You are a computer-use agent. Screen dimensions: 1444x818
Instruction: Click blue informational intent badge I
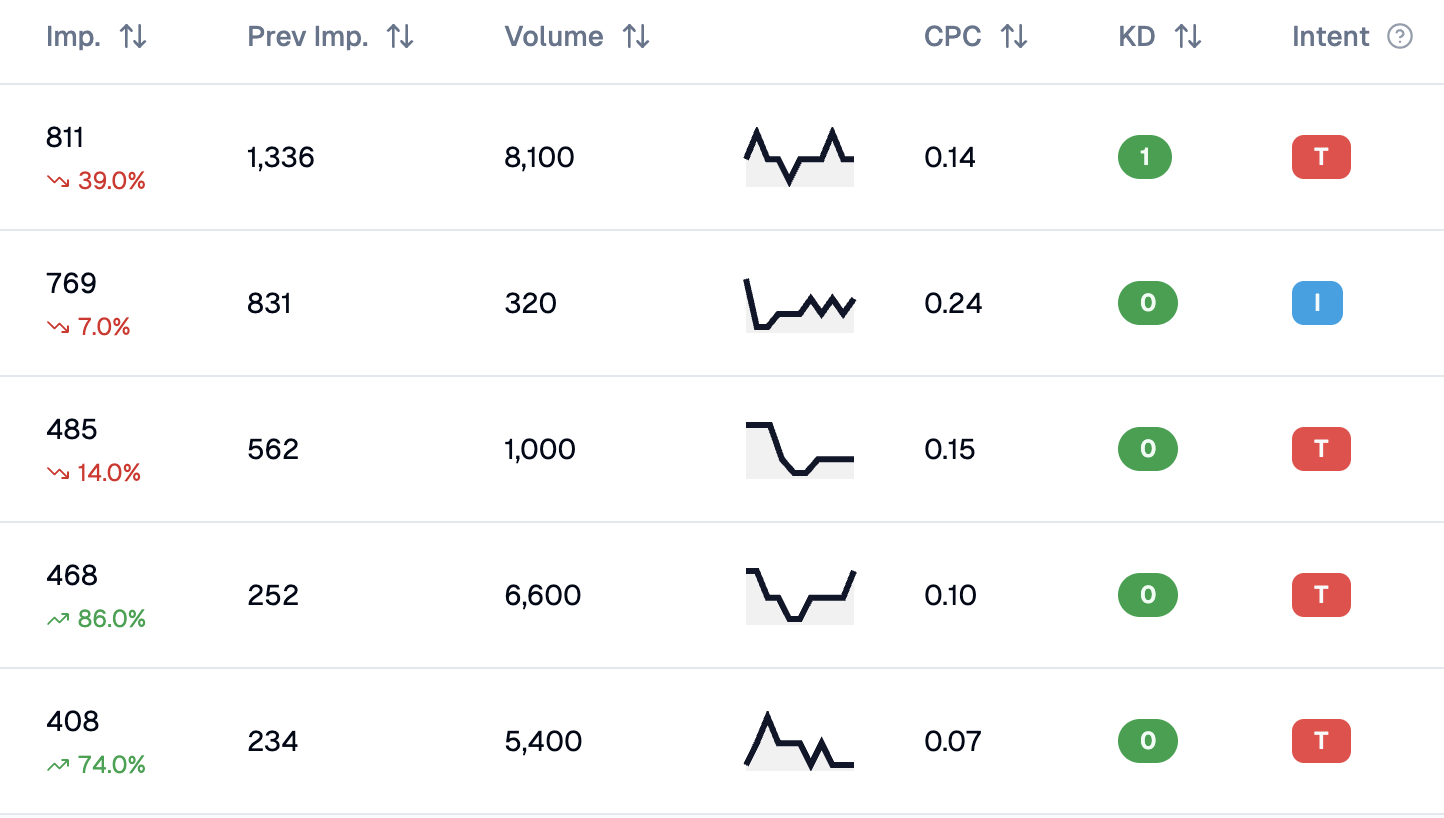[1317, 303]
